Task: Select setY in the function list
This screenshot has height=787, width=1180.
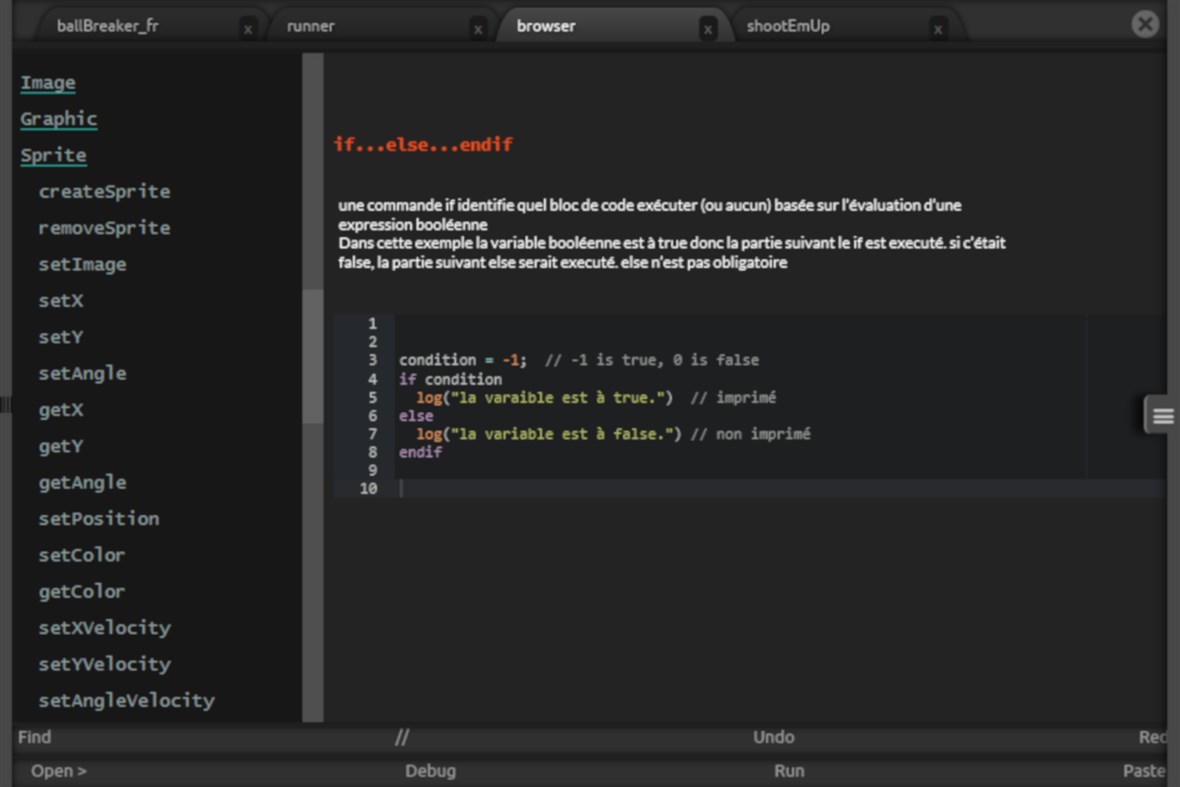Action: [61, 337]
